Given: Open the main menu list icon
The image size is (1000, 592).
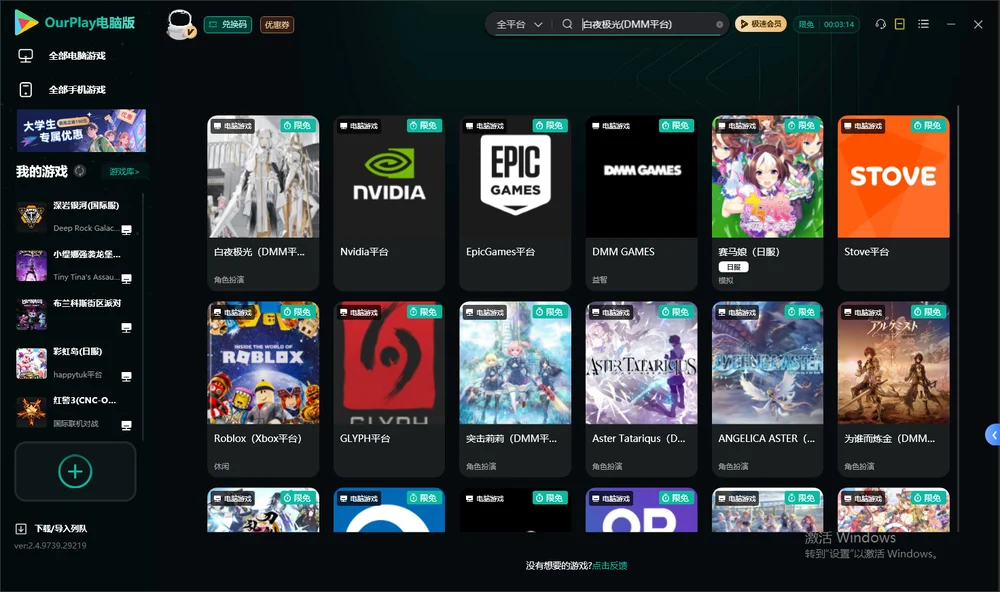Looking at the screenshot, I should coord(923,24).
